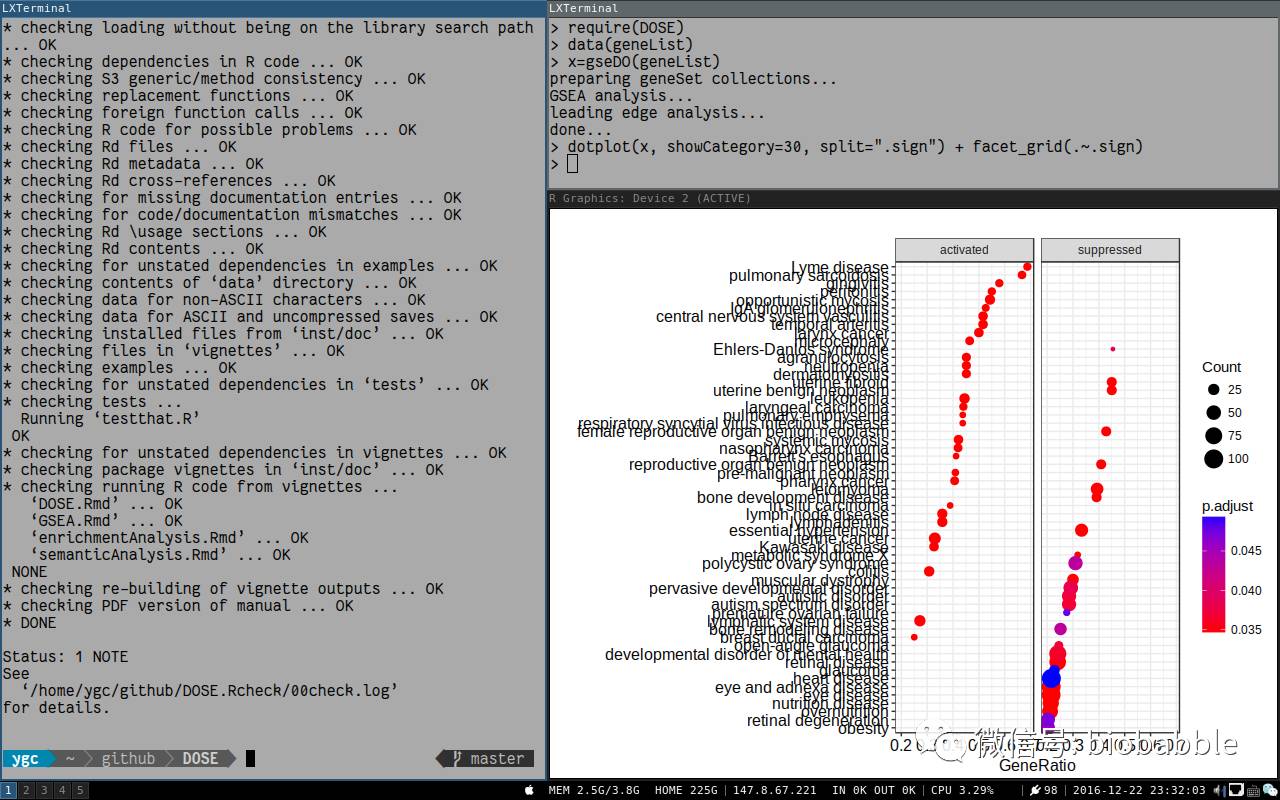Click the volume speaker tray icon
This screenshot has height=800, width=1280.
coord(1218,790)
